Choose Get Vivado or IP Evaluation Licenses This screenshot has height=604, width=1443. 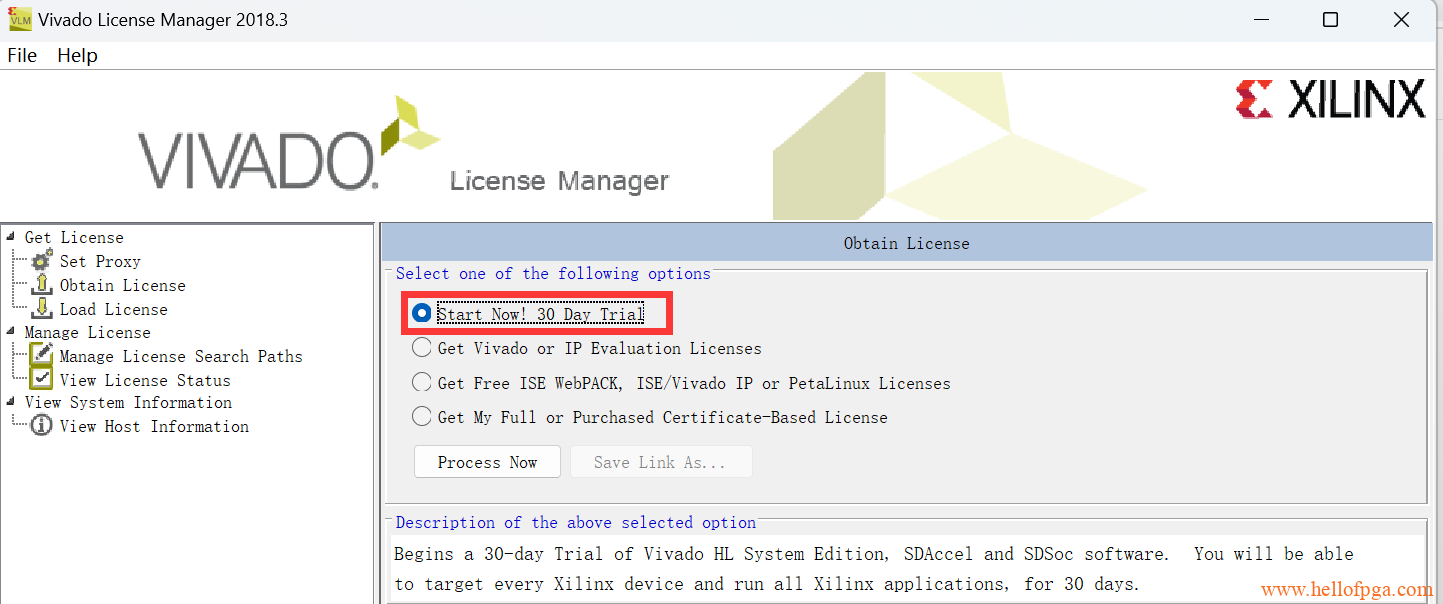pos(422,348)
